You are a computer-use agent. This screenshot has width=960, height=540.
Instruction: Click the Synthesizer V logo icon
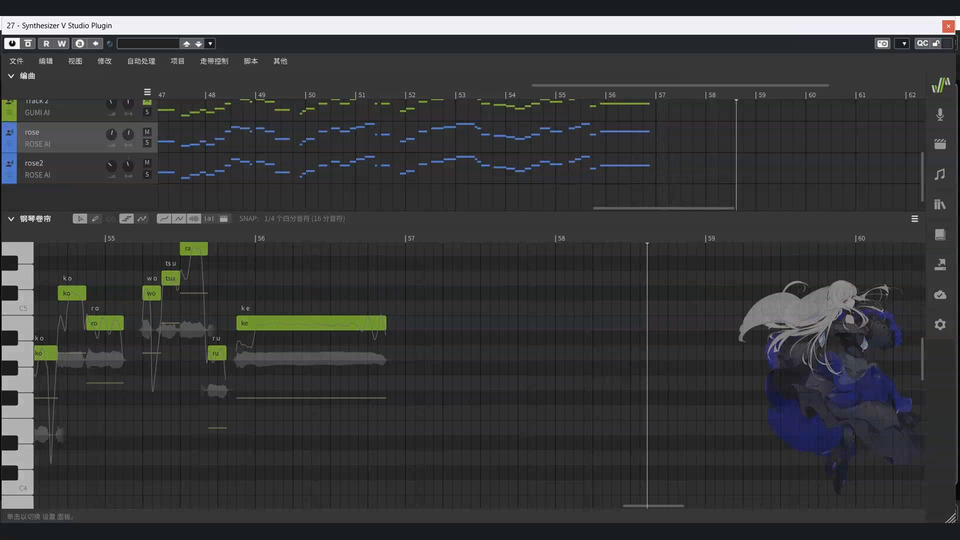coord(940,84)
